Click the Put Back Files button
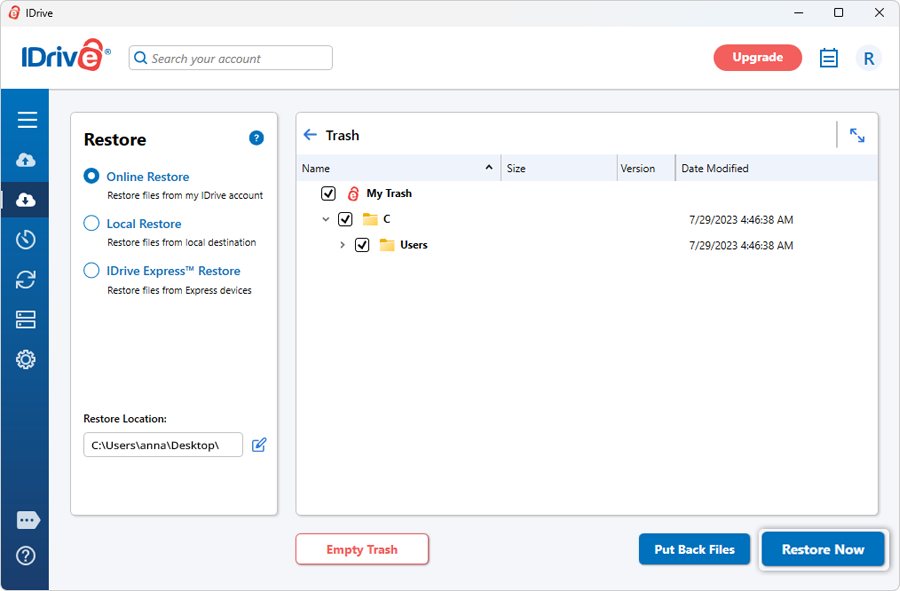This screenshot has height=591, width=900. point(694,549)
